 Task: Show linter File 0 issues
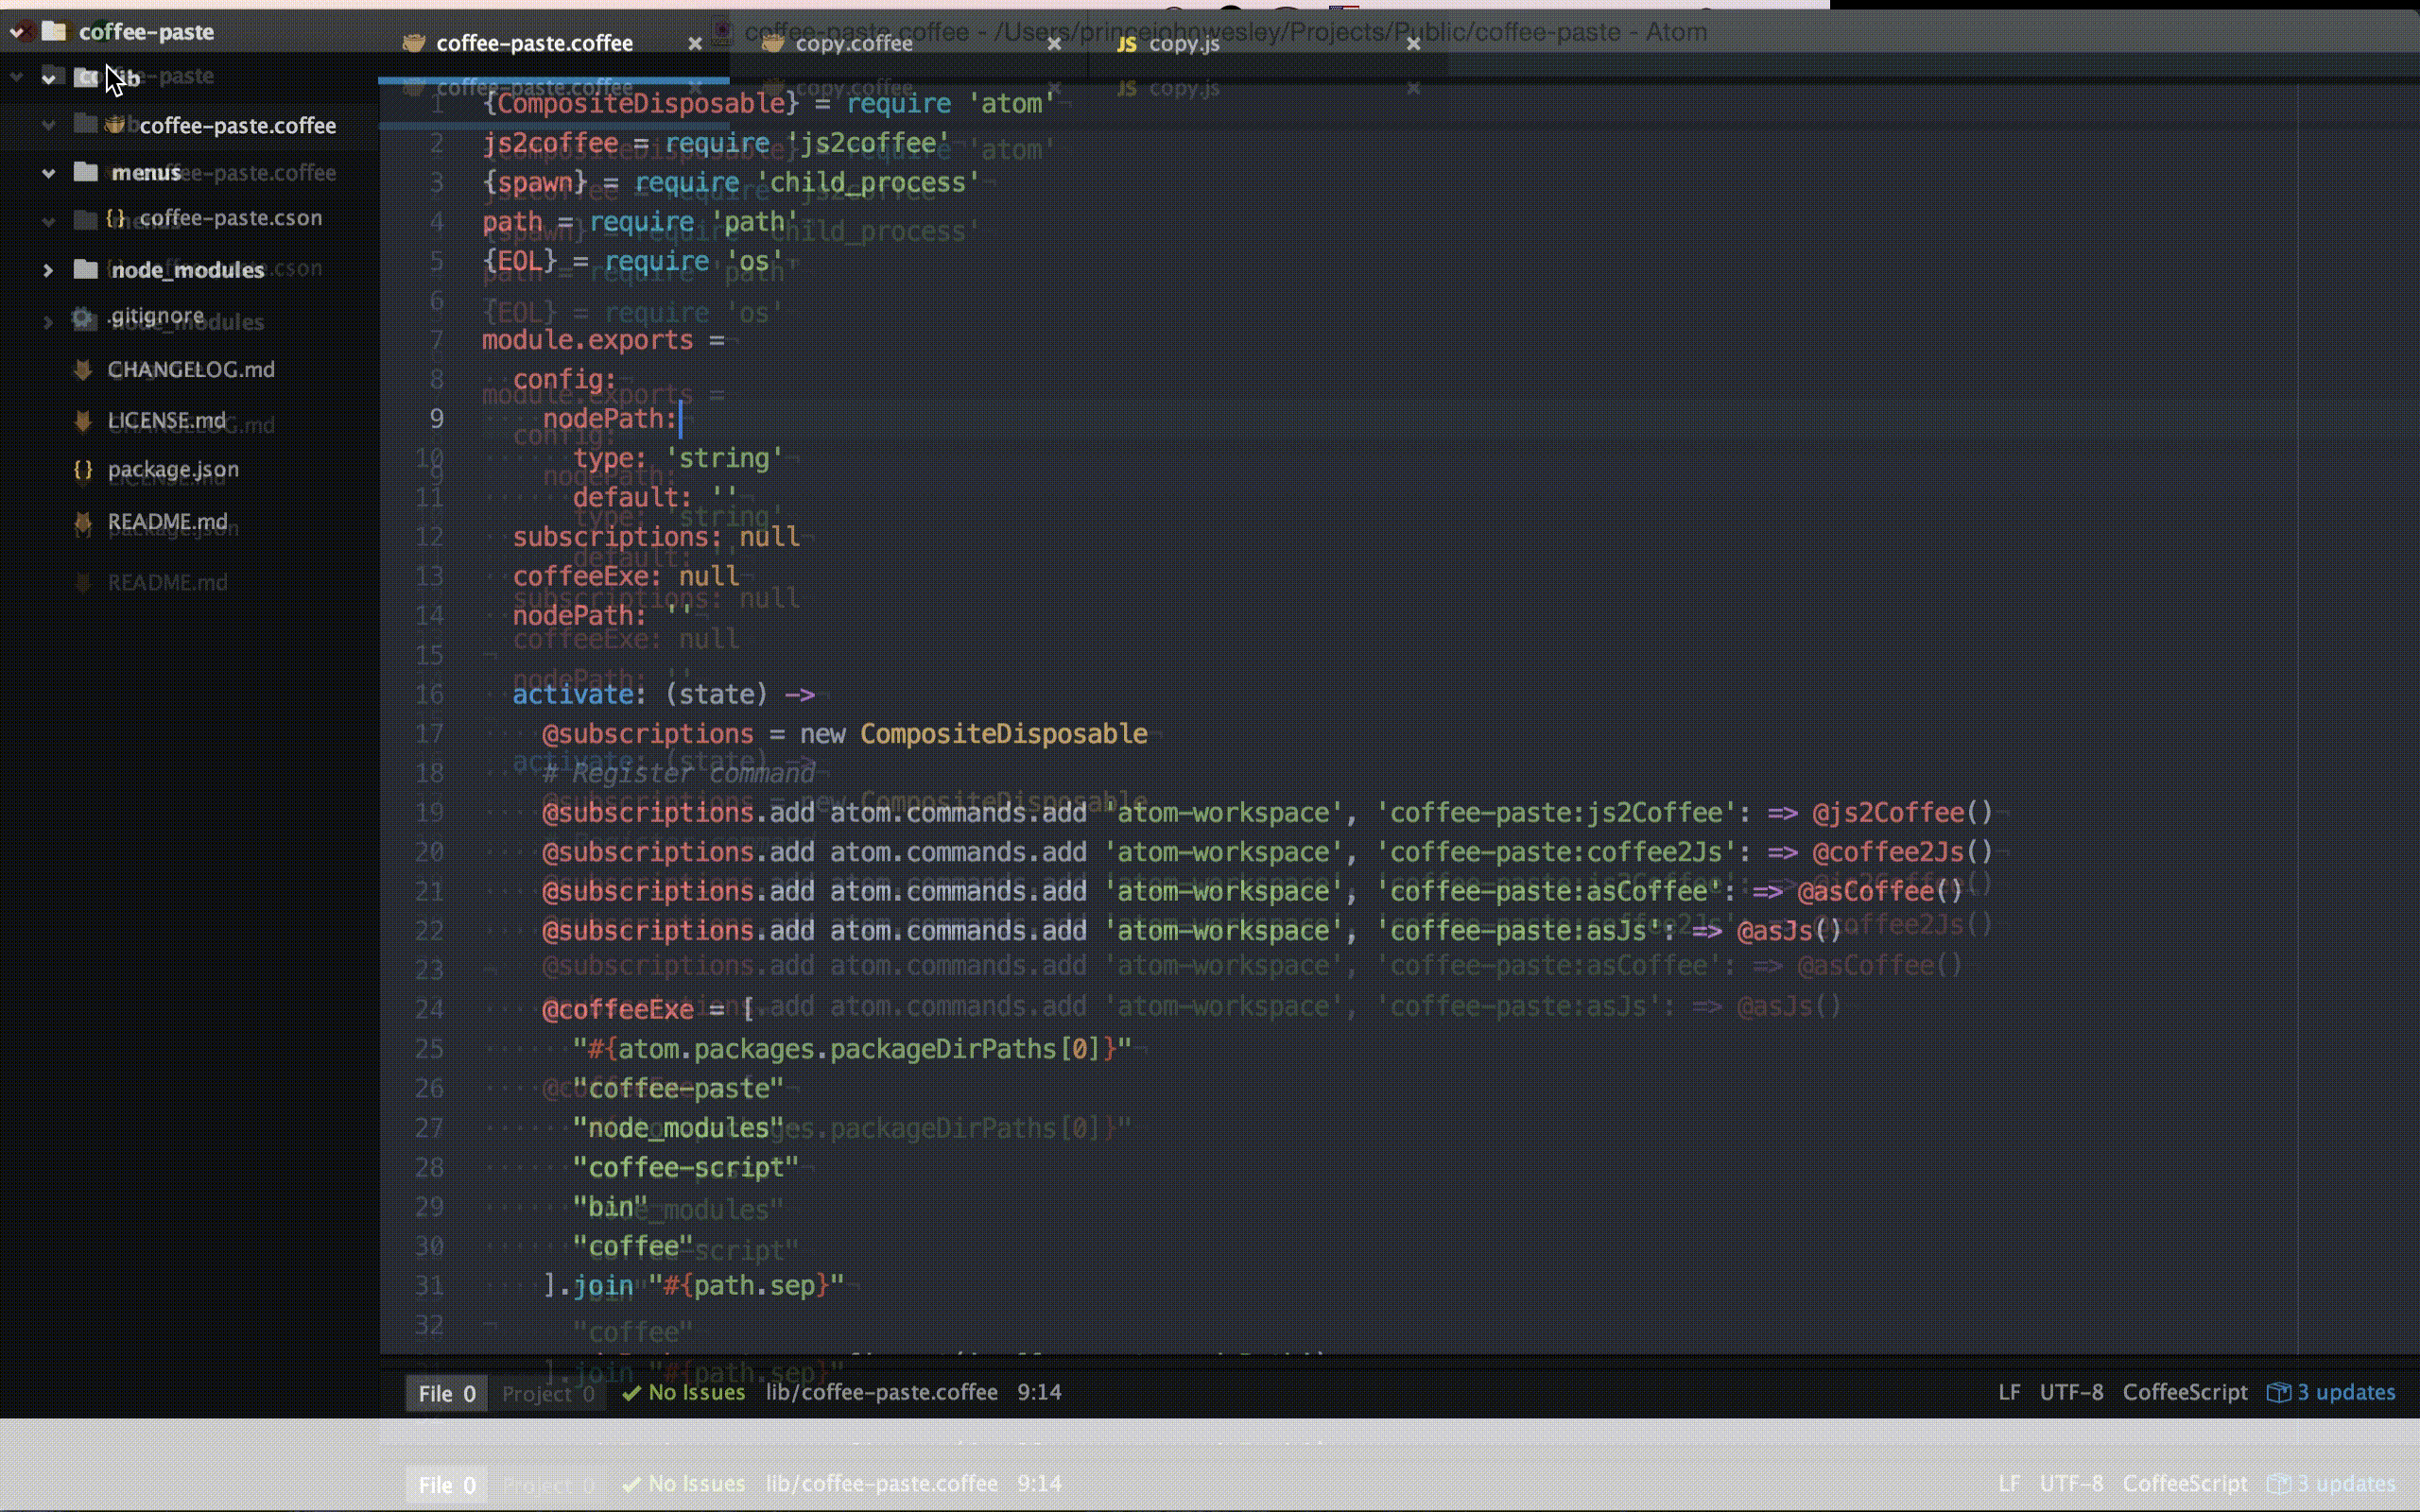(x=447, y=1393)
